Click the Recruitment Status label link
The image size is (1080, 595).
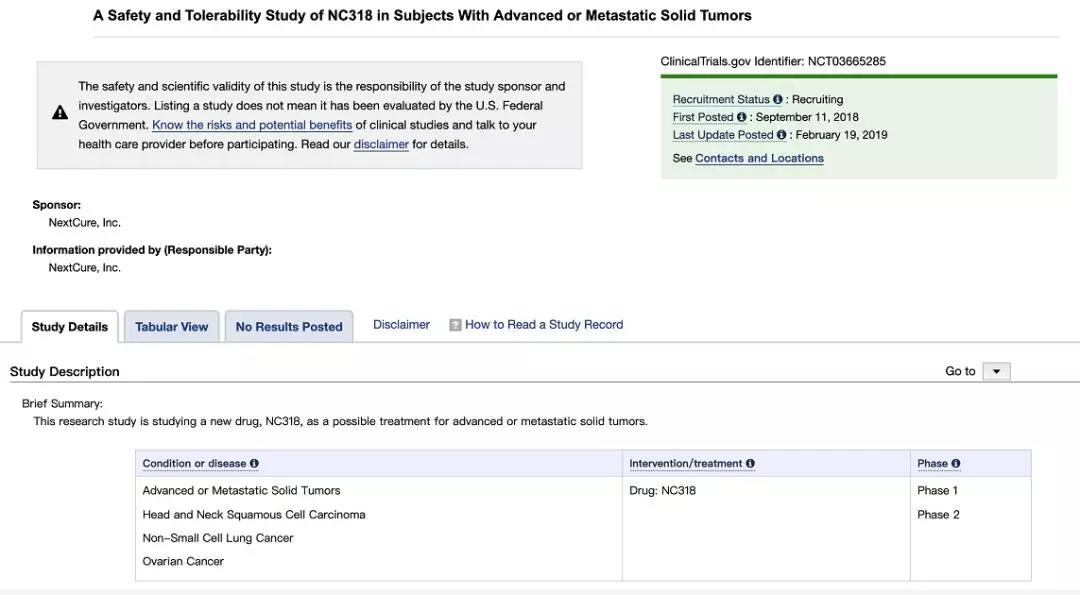point(721,100)
